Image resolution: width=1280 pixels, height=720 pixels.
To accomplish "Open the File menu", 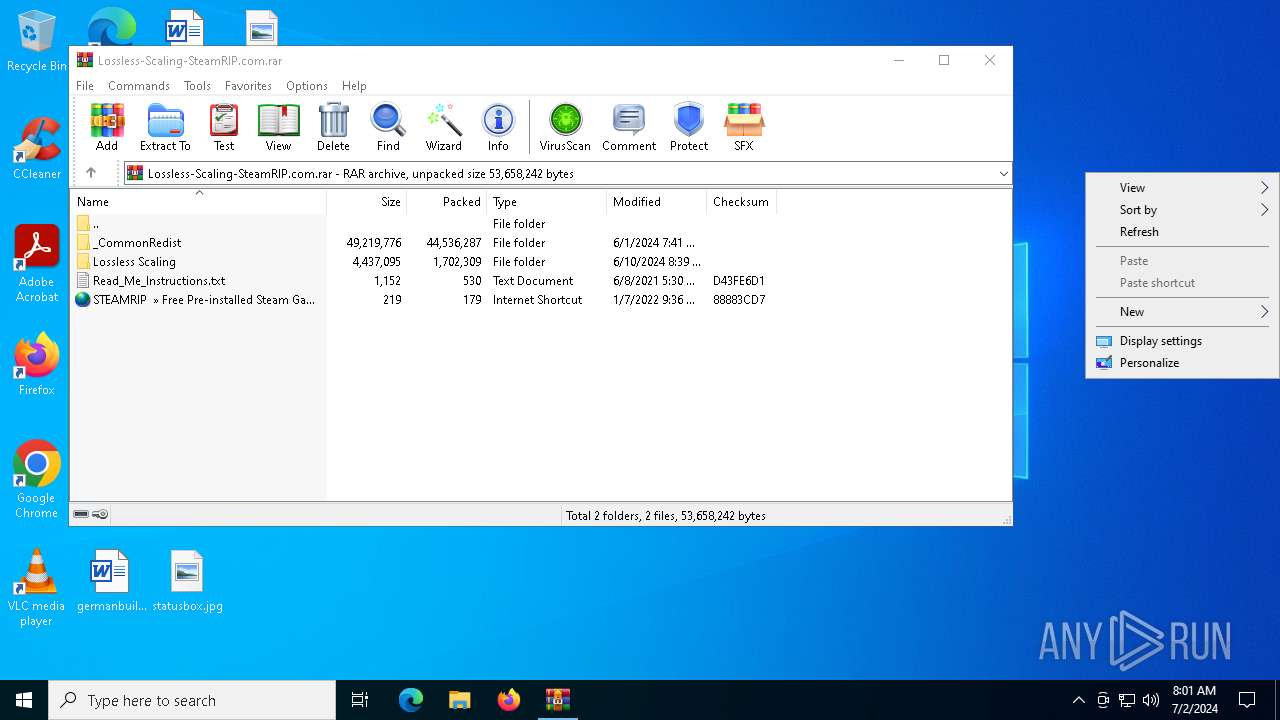I will pos(85,86).
